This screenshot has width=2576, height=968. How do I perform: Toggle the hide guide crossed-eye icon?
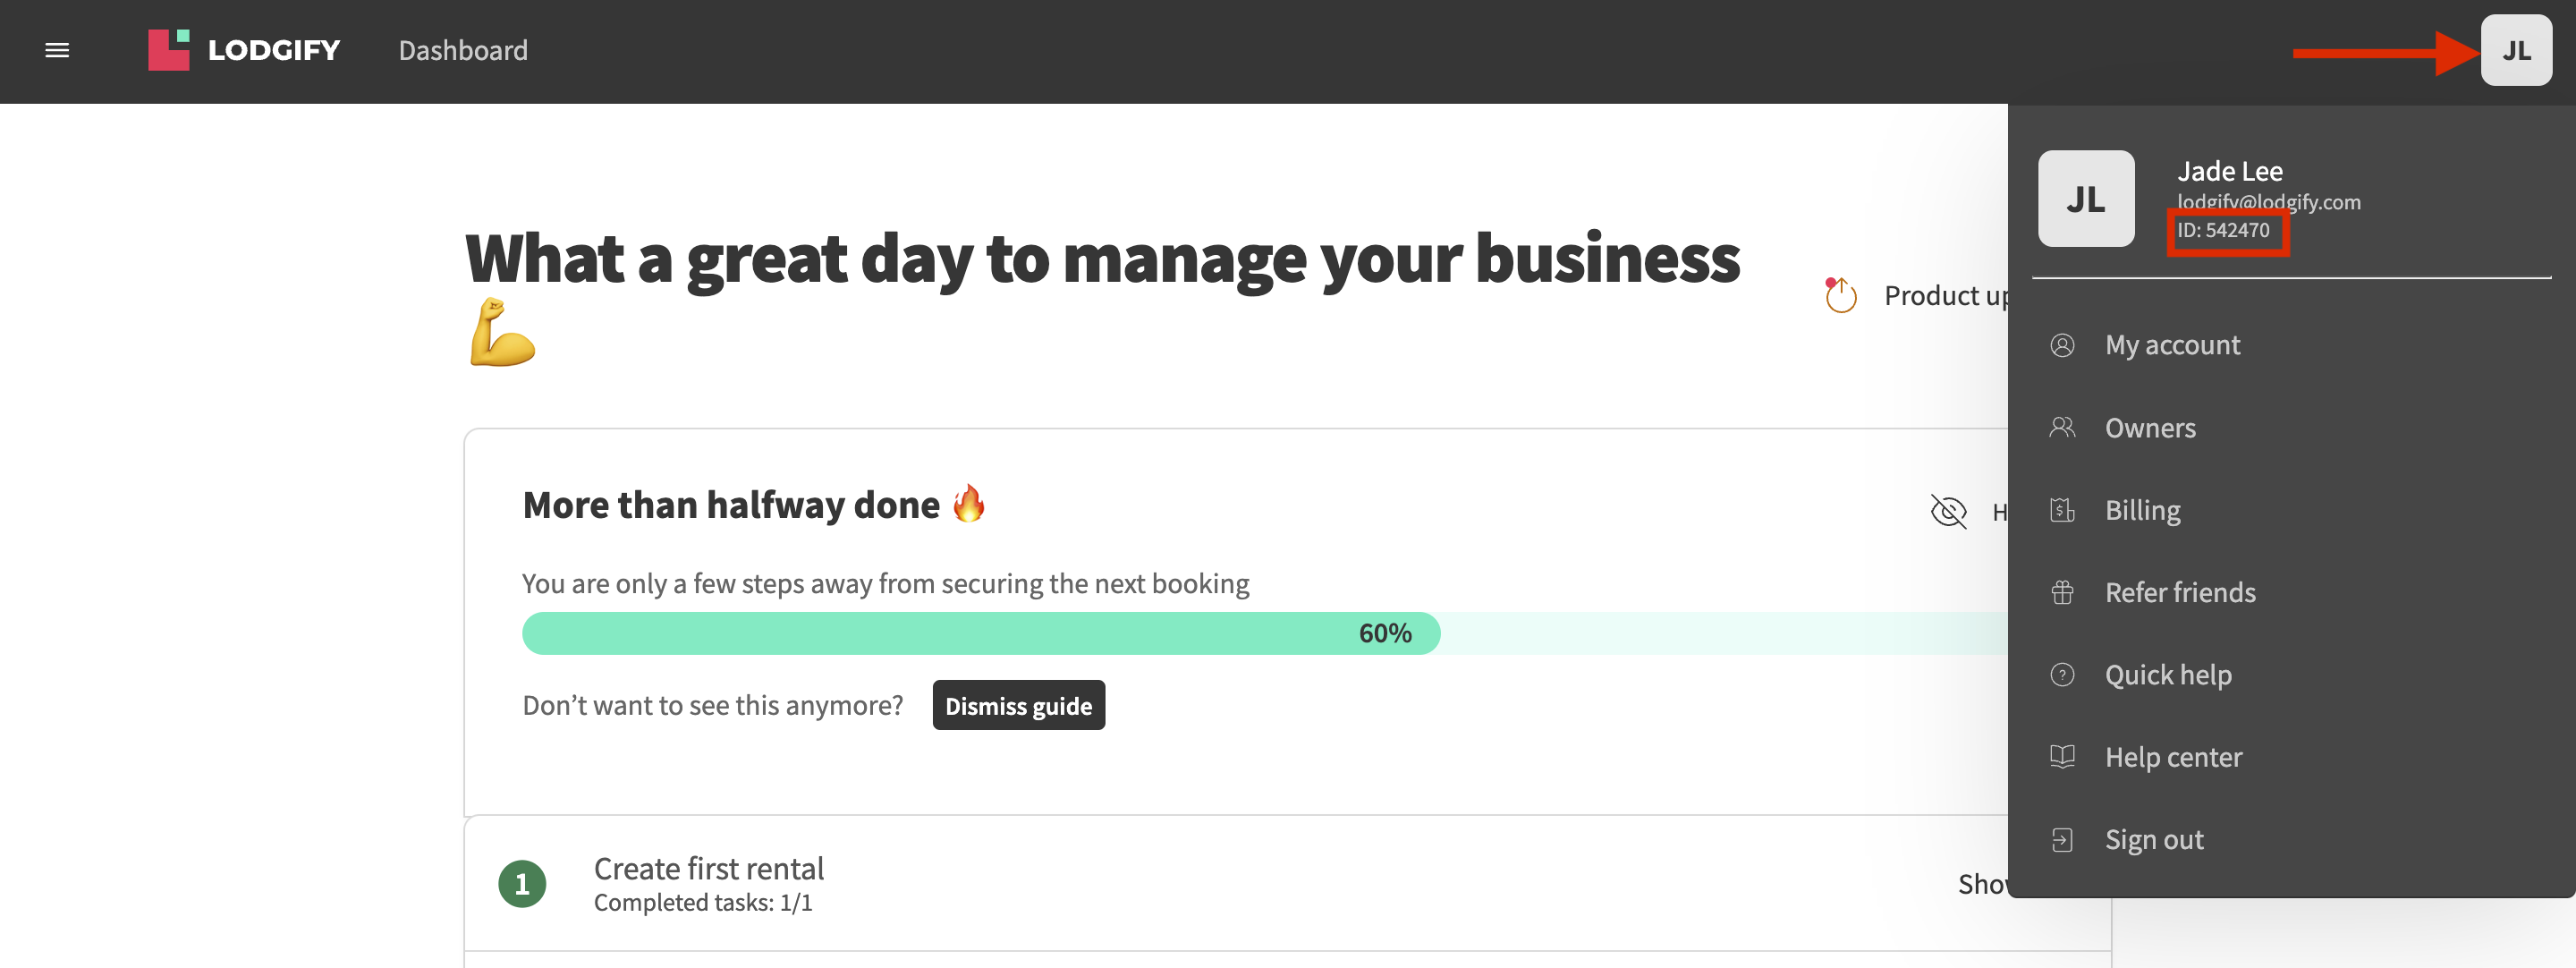point(1948,511)
